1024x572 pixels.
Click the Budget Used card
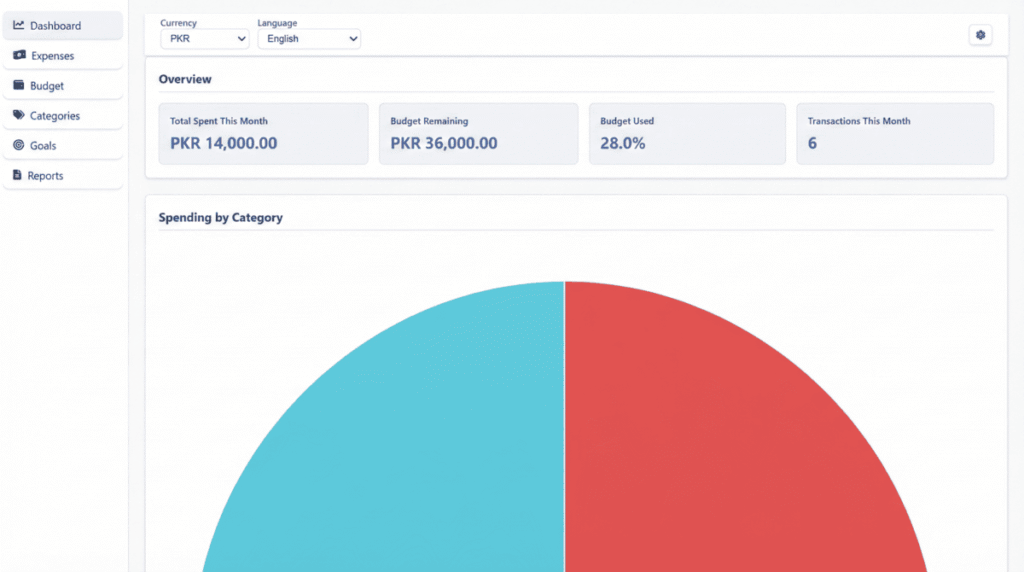tap(687, 133)
